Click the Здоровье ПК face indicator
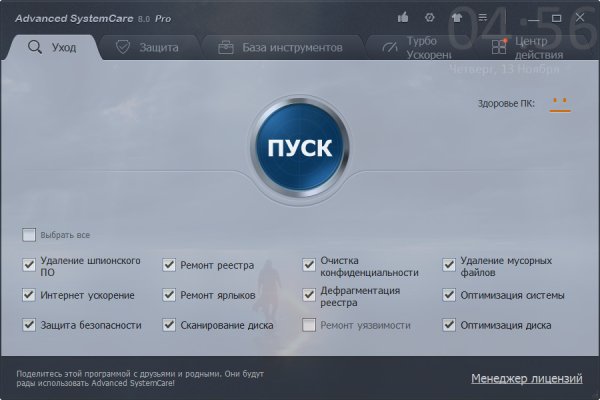The width and height of the screenshot is (600, 400). tap(560, 104)
